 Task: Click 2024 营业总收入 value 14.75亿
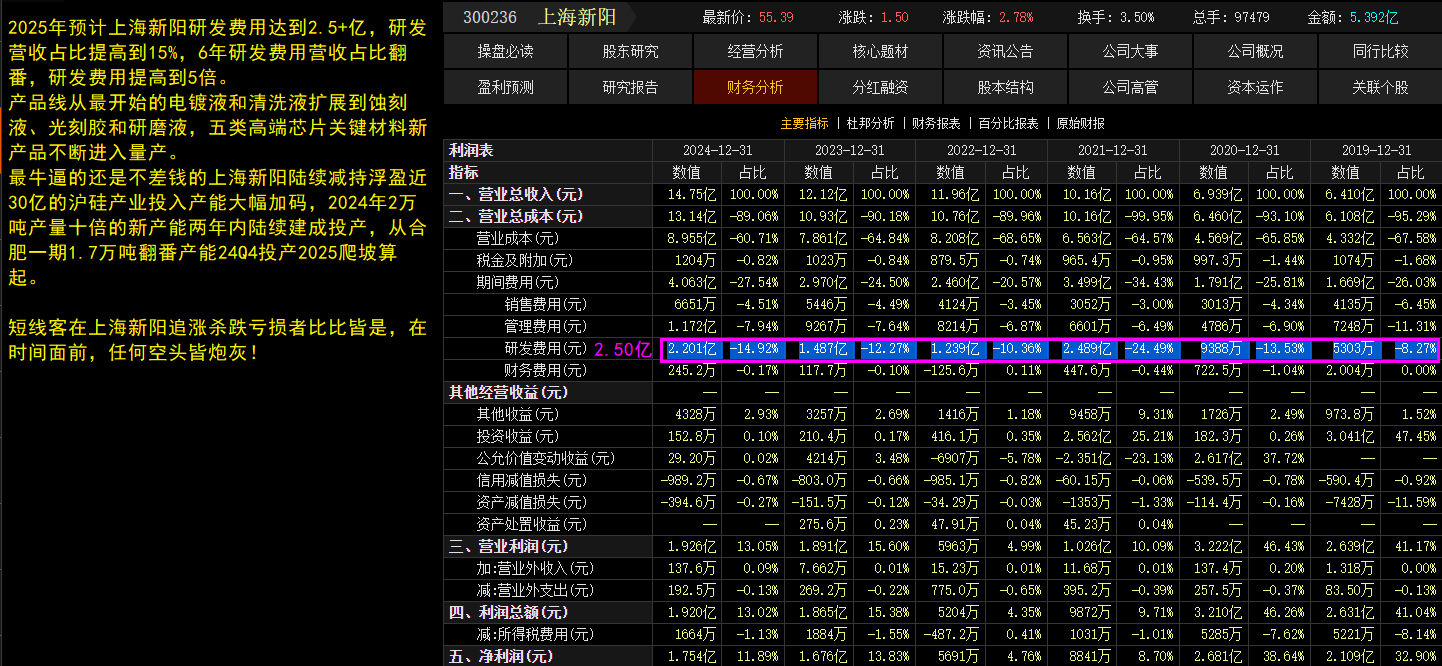pos(692,194)
